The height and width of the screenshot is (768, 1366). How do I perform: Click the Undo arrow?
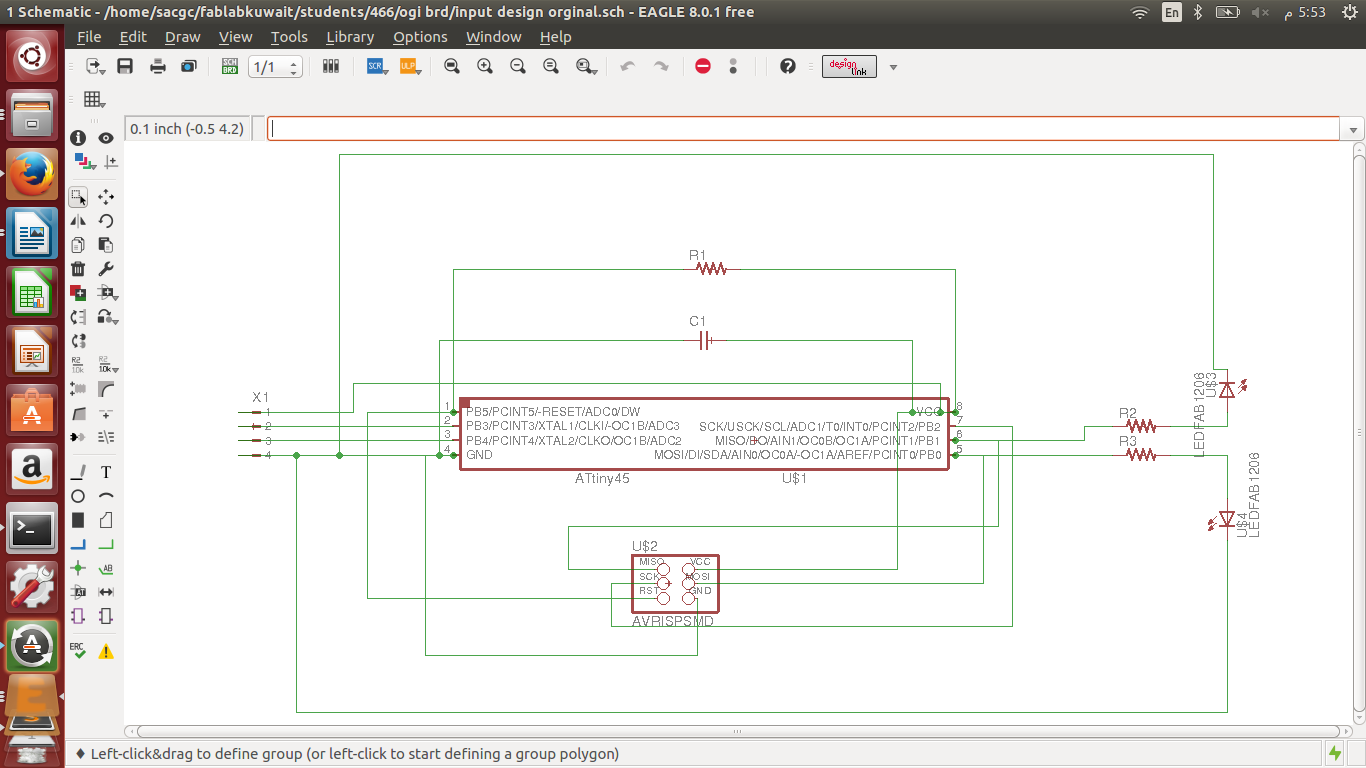click(628, 66)
